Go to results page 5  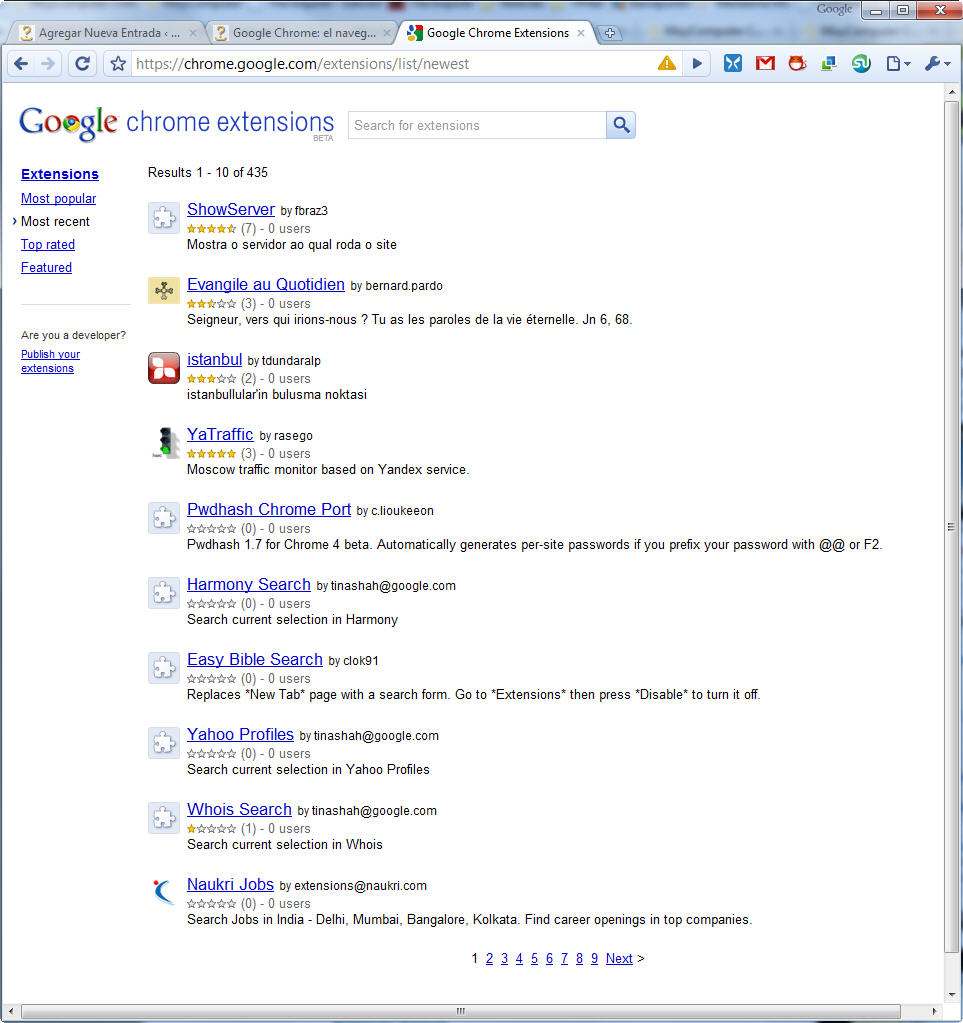pyautogui.click(x=534, y=958)
